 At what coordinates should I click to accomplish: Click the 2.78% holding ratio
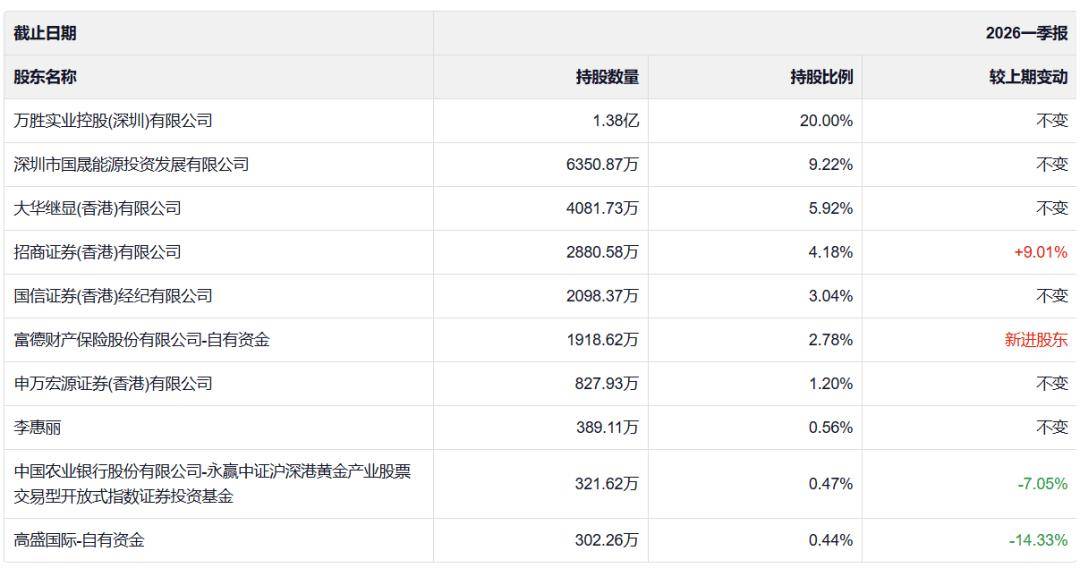tap(831, 340)
